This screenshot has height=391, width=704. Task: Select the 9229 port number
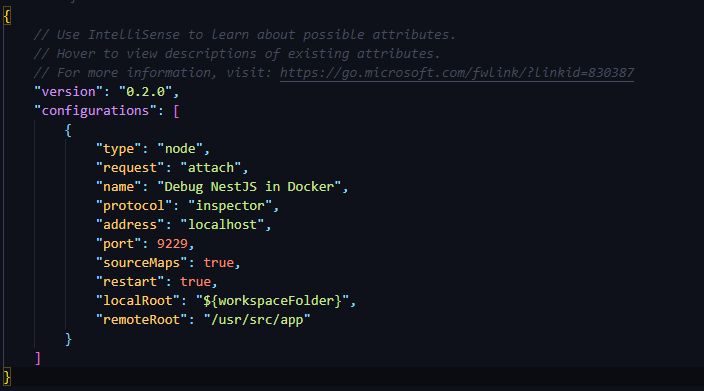pyautogui.click(x=172, y=243)
